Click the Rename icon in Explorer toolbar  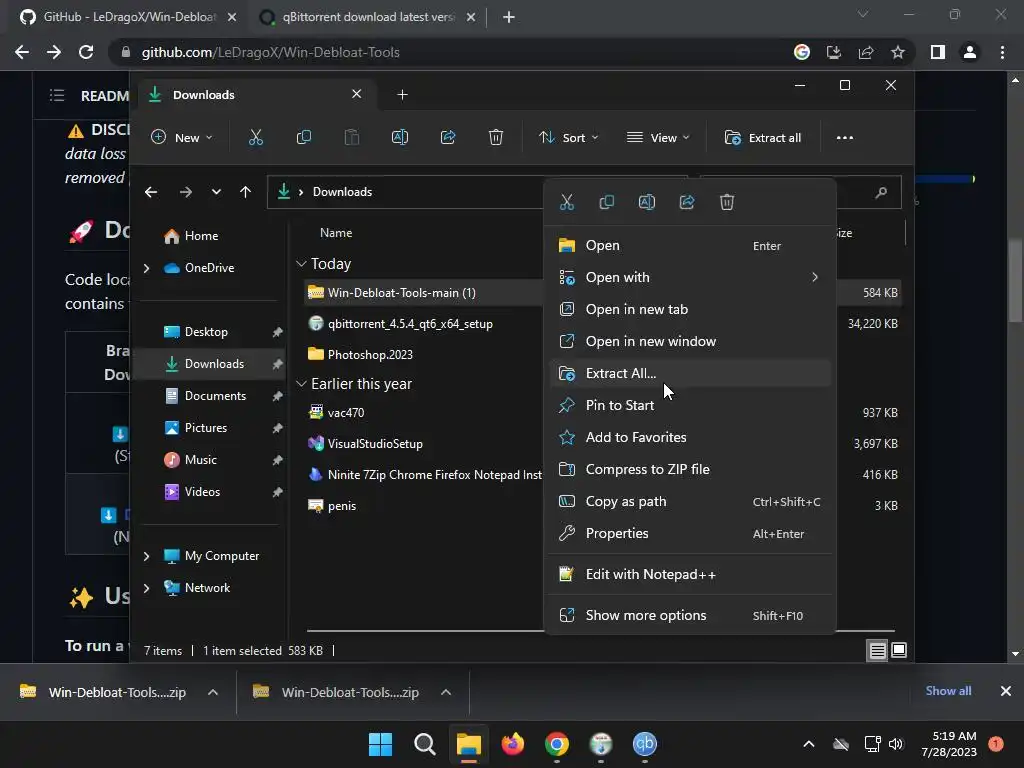[400, 137]
